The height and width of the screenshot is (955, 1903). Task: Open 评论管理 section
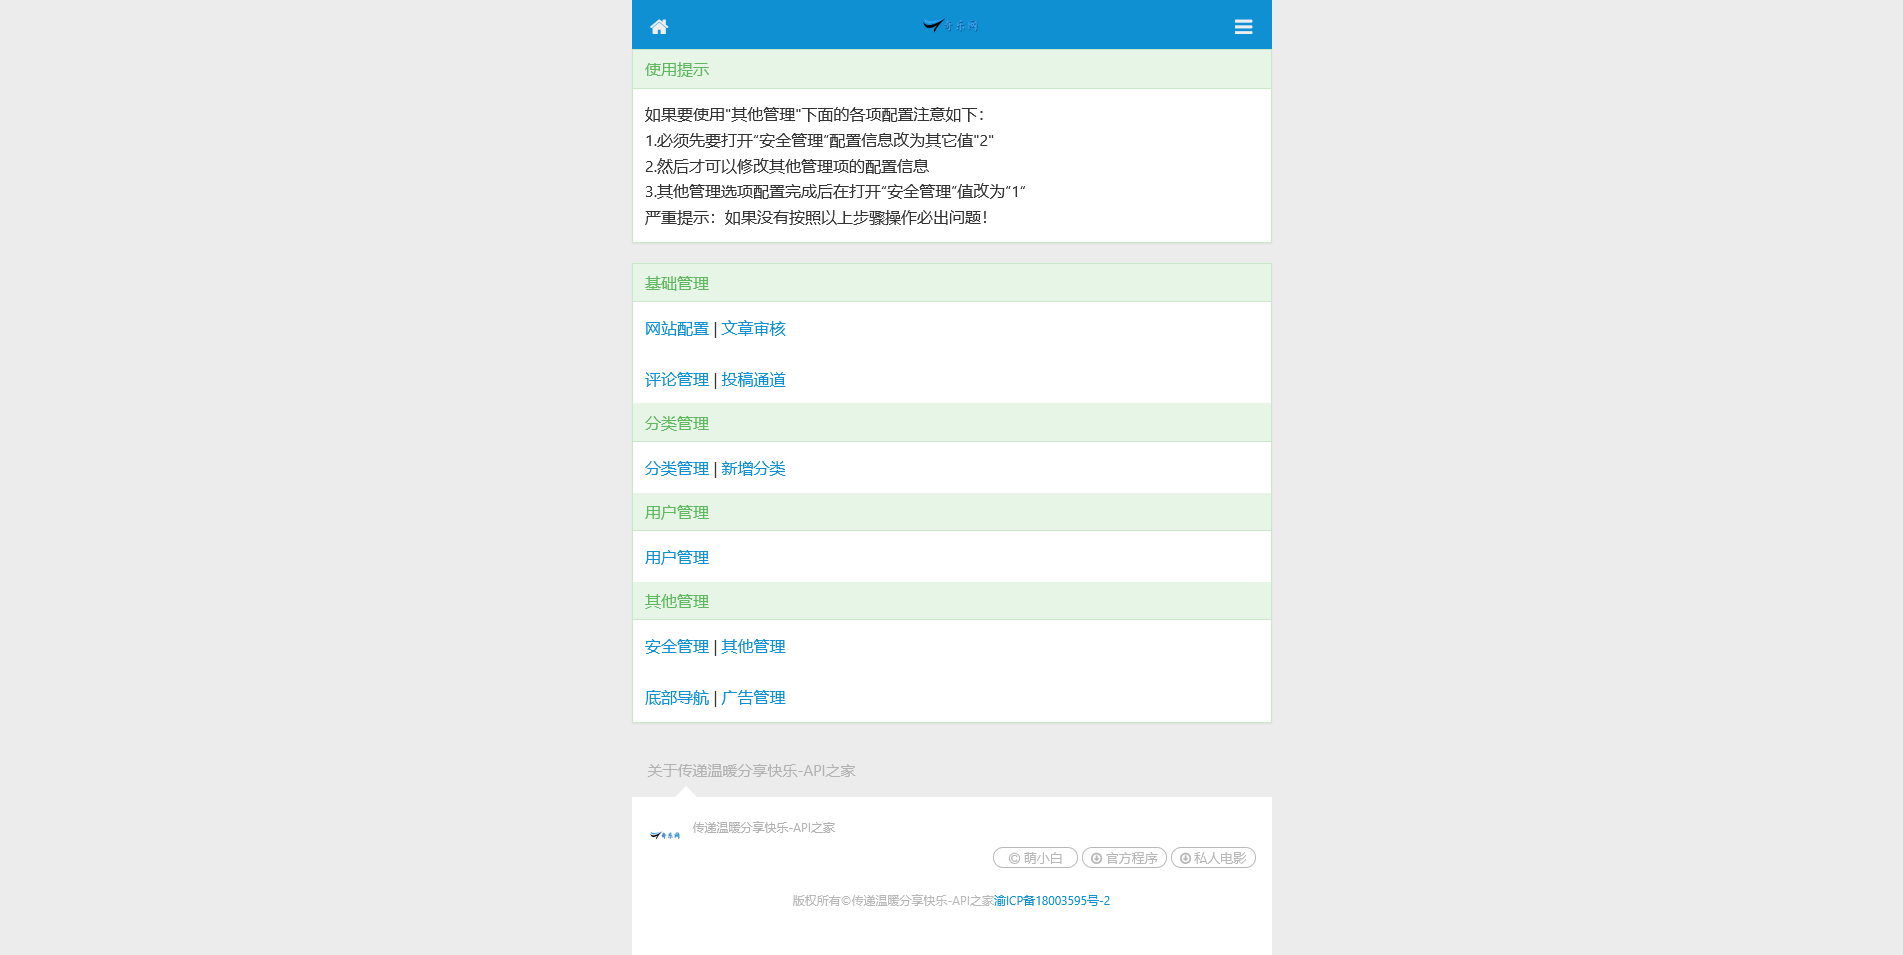click(x=676, y=380)
